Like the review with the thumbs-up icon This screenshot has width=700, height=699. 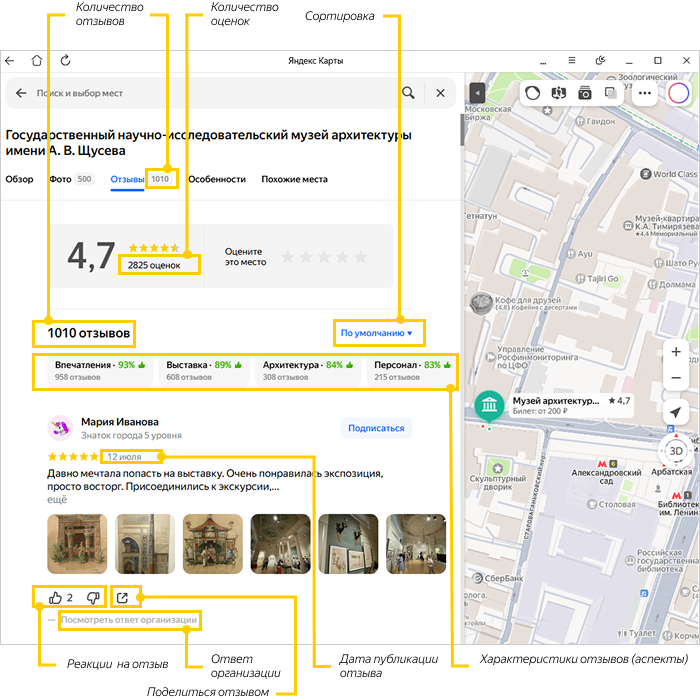point(55,598)
